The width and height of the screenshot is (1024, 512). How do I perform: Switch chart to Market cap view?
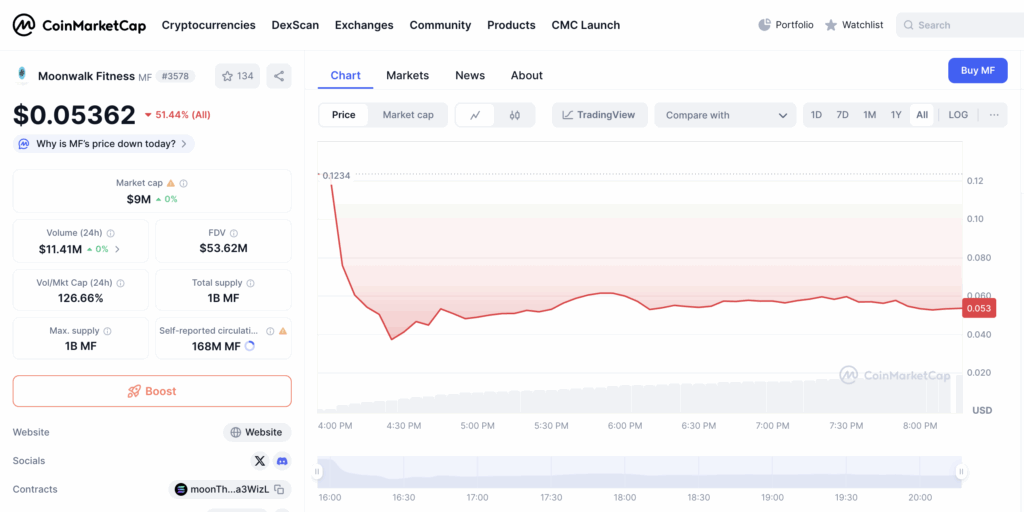(x=408, y=115)
